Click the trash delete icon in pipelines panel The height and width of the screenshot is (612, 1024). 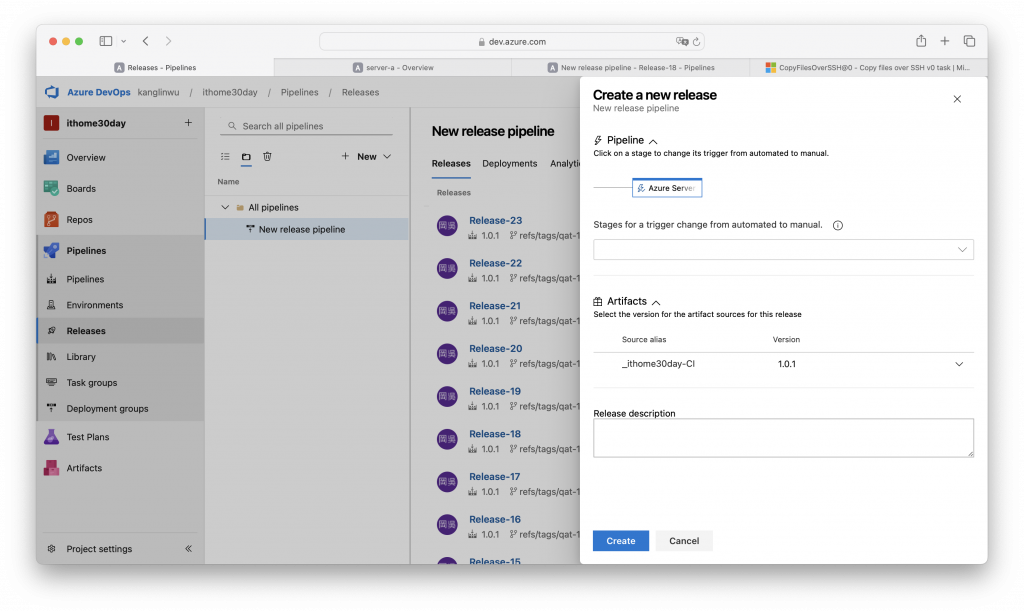coord(267,157)
